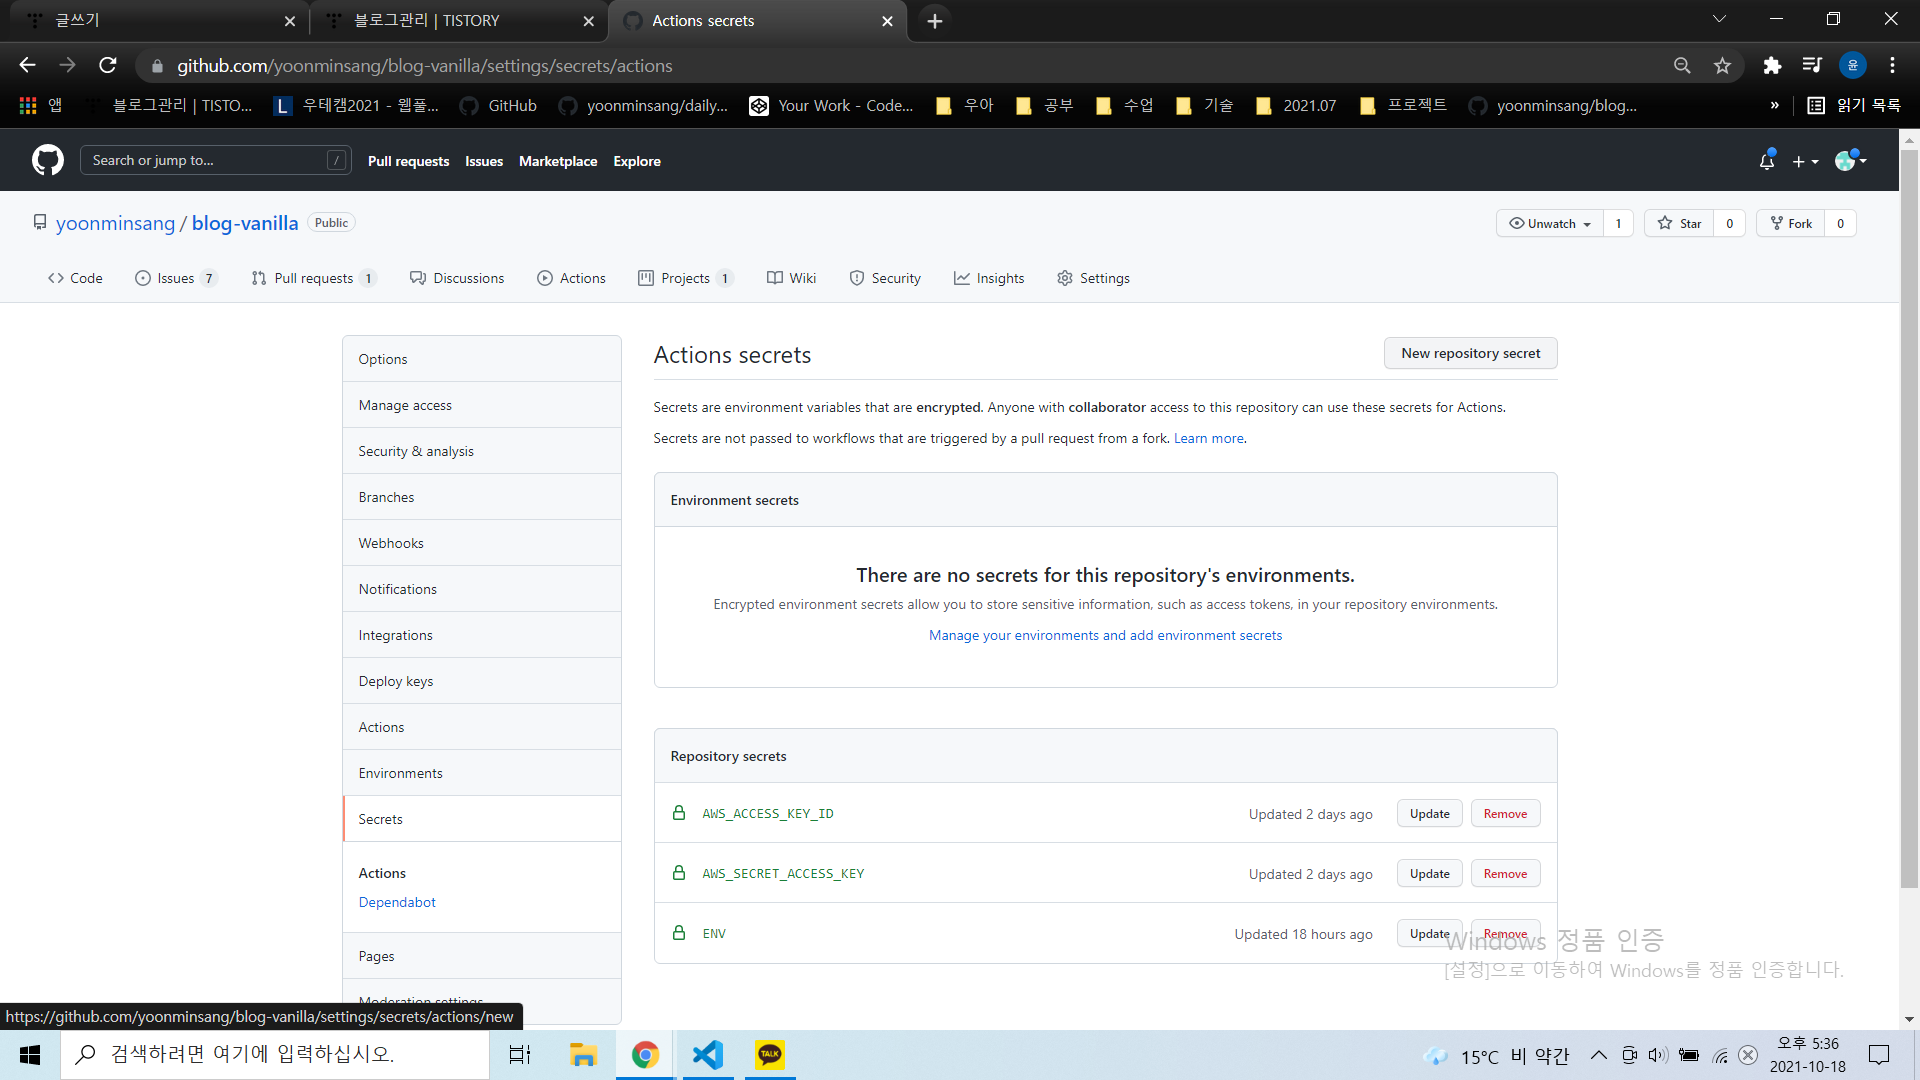This screenshot has height=1080, width=1920.
Task: Open the plus create-new dropdown
Action: pos(1805,161)
